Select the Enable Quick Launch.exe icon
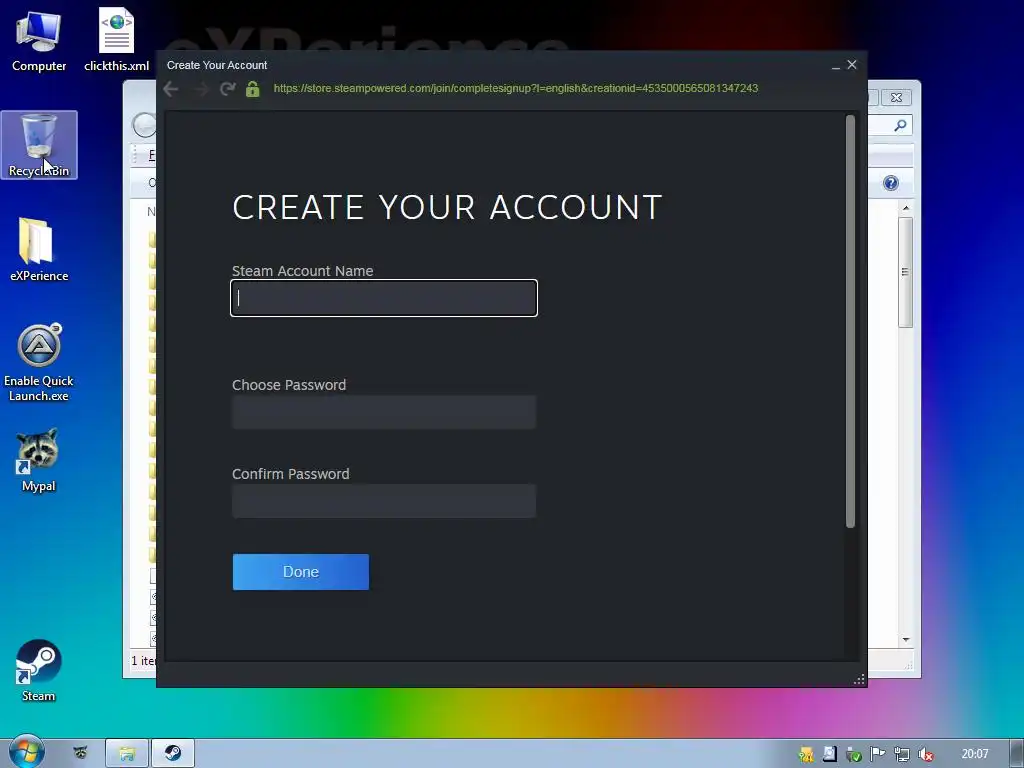 [39, 362]
